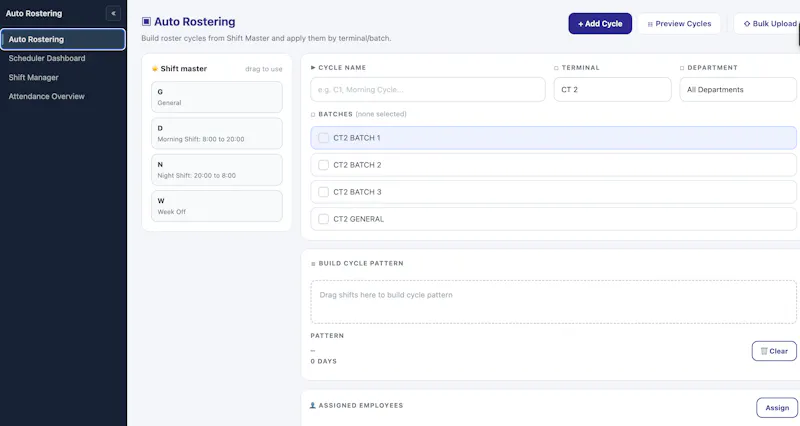This screenshot has width=800, height=426.
Task: Click the crown icon beside Shift master
Action: click(x=155, y=69)
